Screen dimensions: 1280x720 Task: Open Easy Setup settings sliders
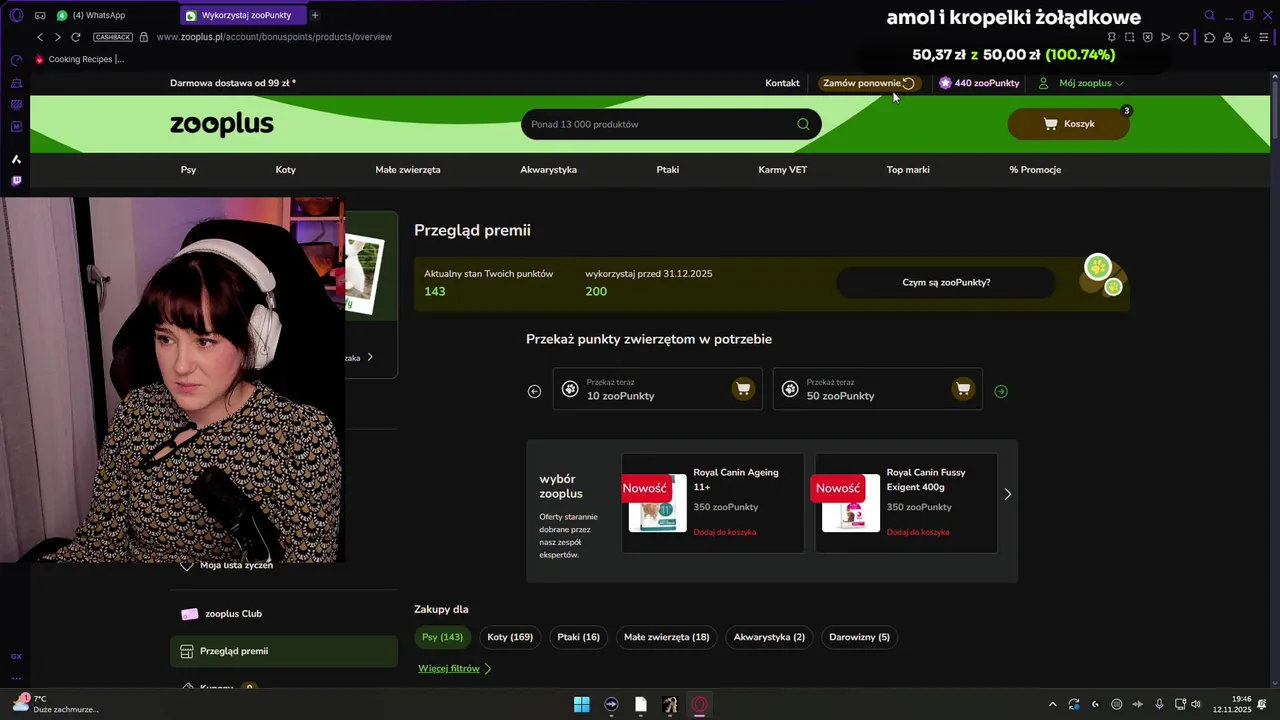coord(1263,37)
